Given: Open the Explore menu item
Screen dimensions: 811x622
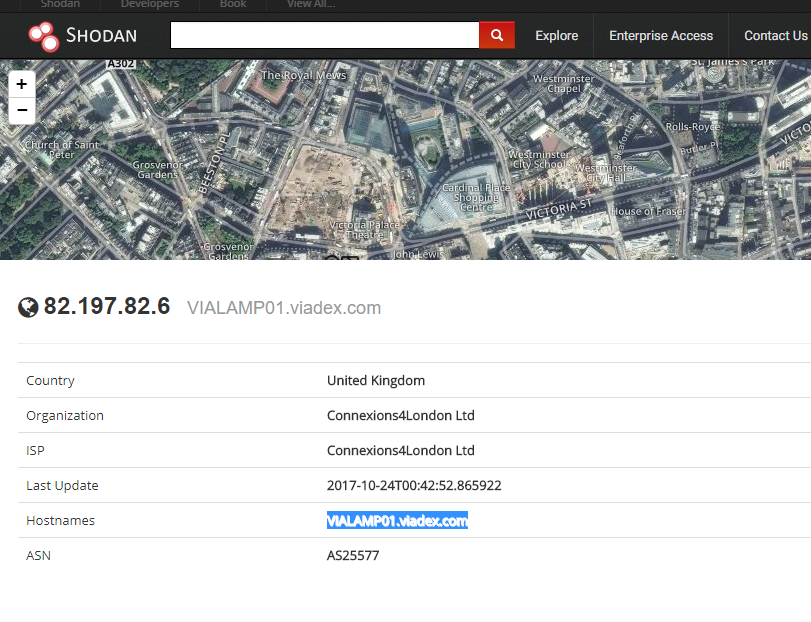Looking at the screenshot, I should coord(557,36).
